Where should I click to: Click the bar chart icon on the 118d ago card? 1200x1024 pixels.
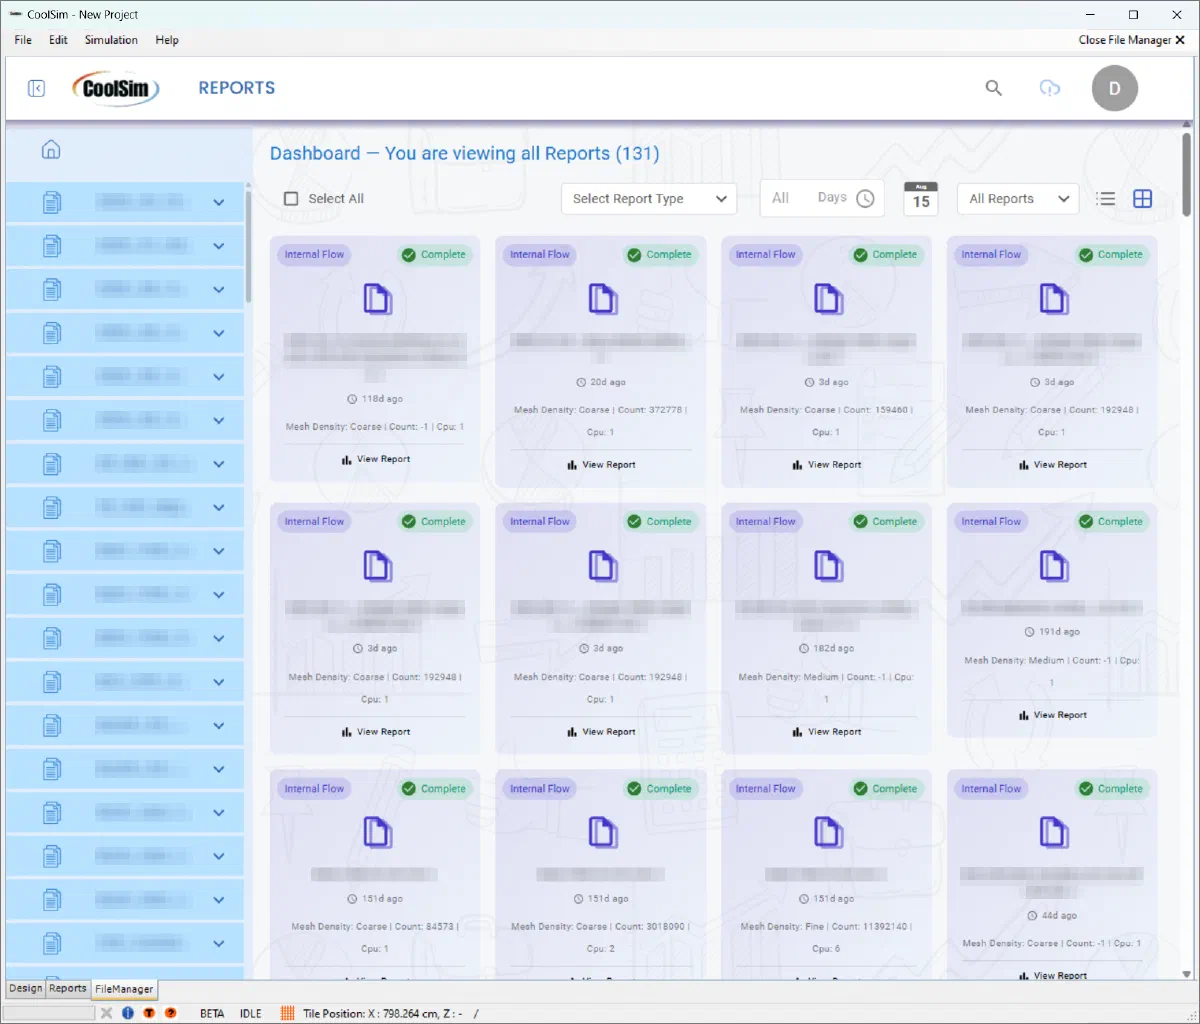pos(346,460)
